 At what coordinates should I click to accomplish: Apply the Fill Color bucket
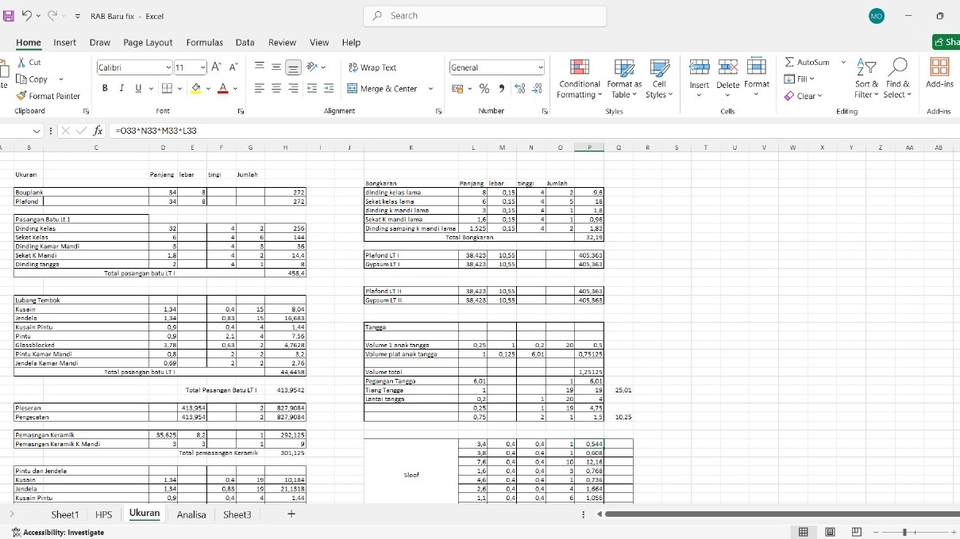pos(196,88)
